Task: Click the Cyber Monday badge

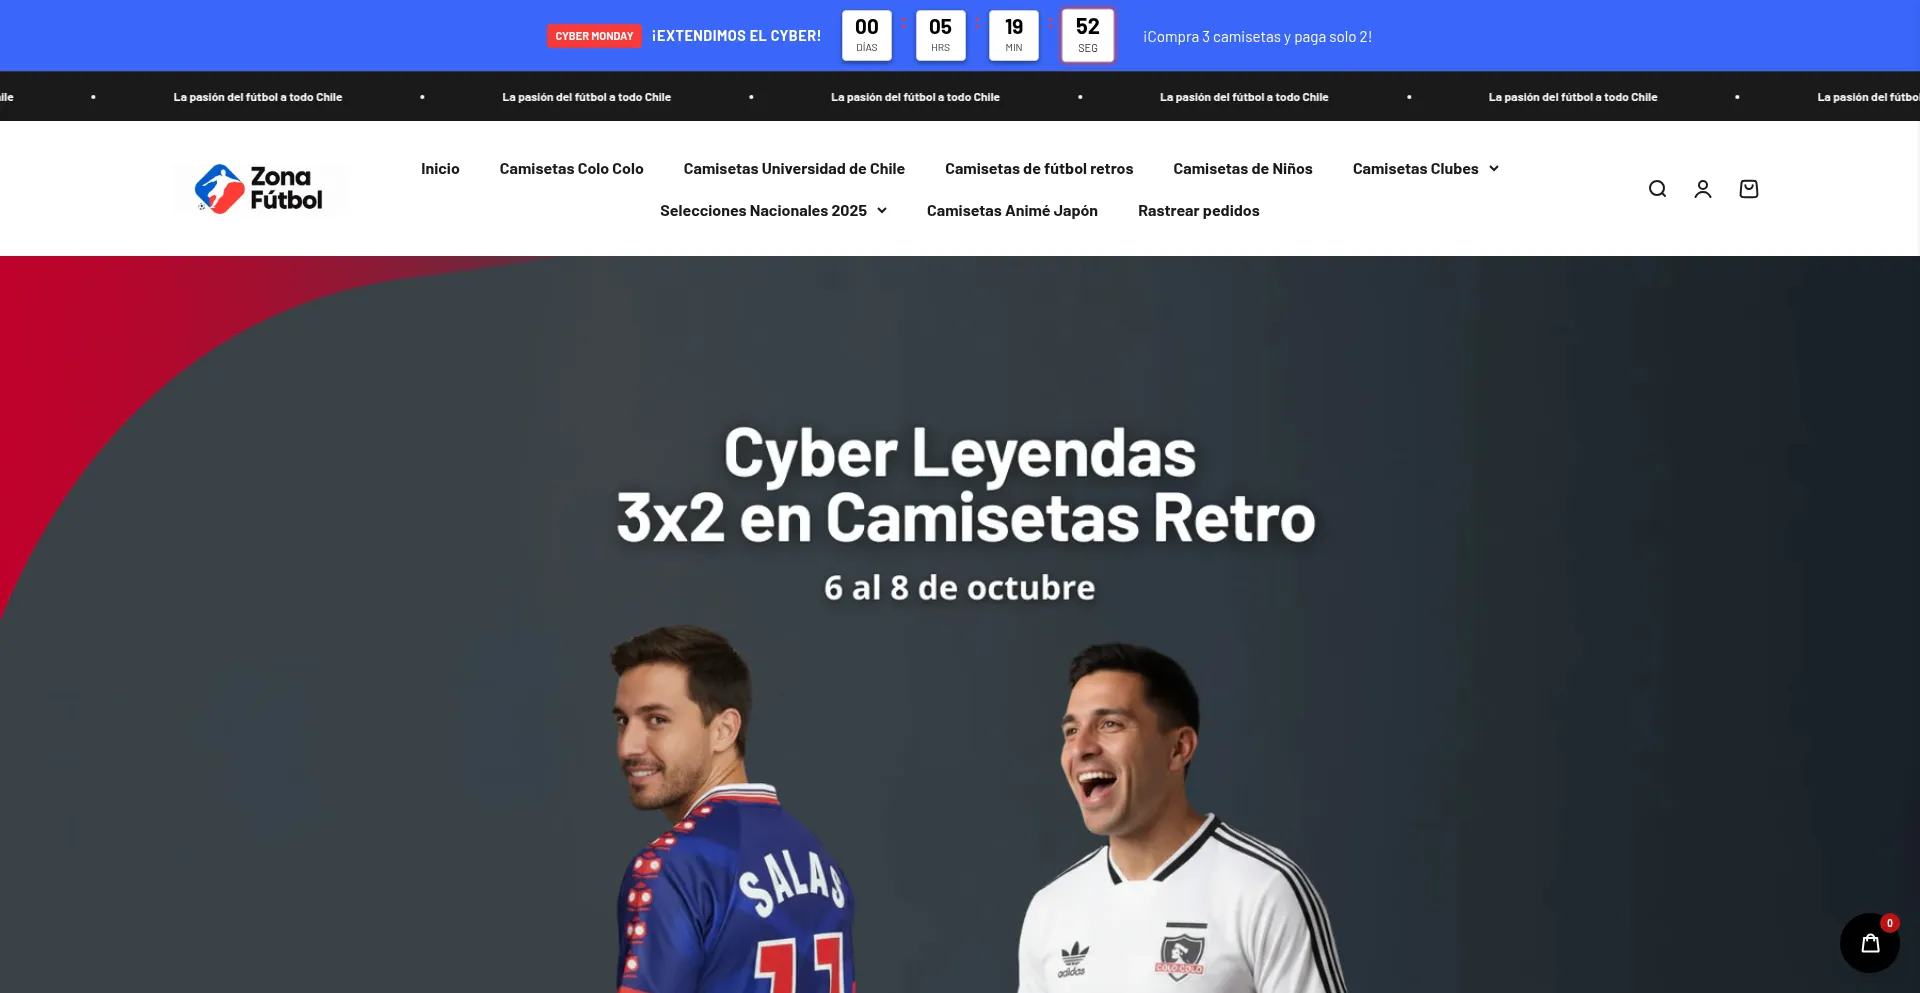Action: tap(594, 36)
